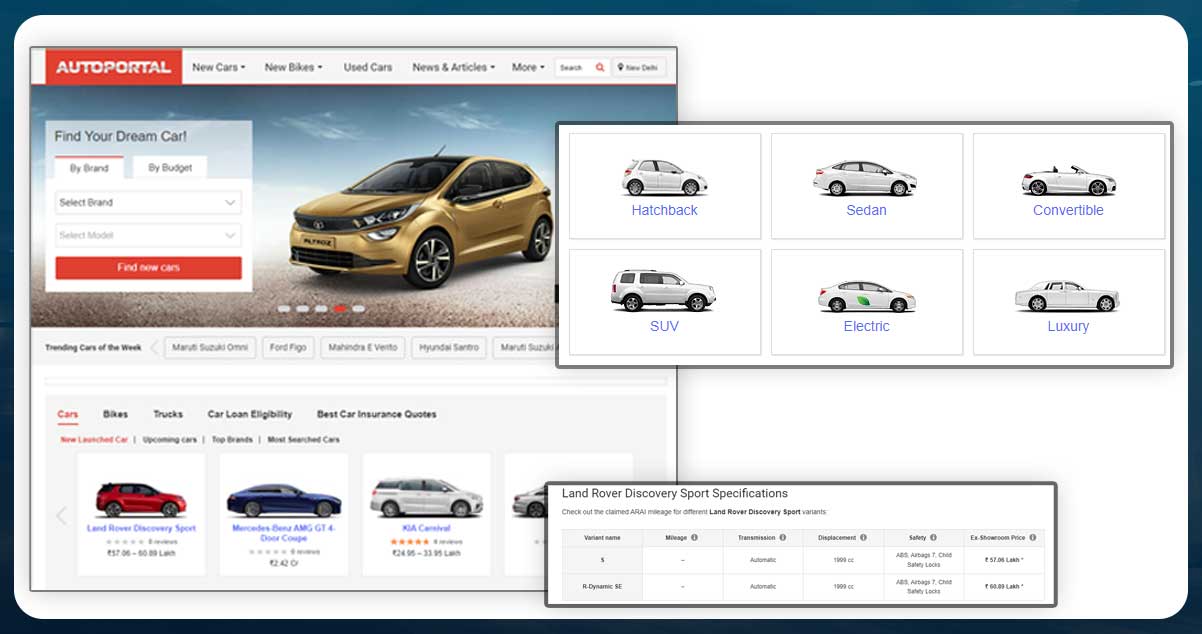Open the New Launched Car link
This screenshot has height=634, width=1202.
pyautogui.click(x=94, y=439)
